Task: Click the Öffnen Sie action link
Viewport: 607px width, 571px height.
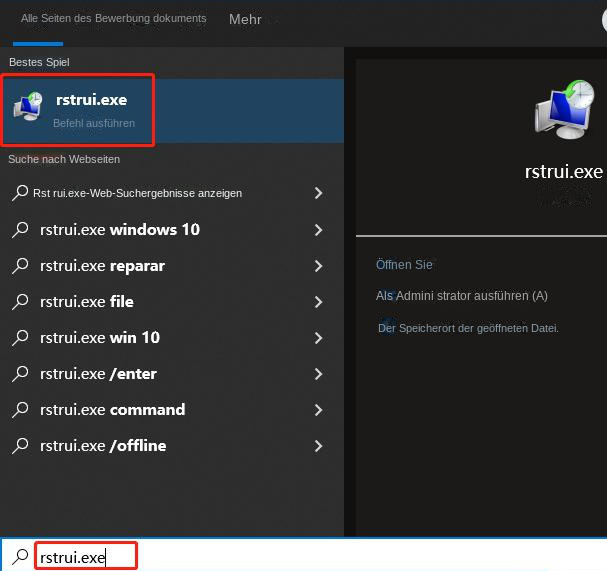Action: tap(404, 265)
